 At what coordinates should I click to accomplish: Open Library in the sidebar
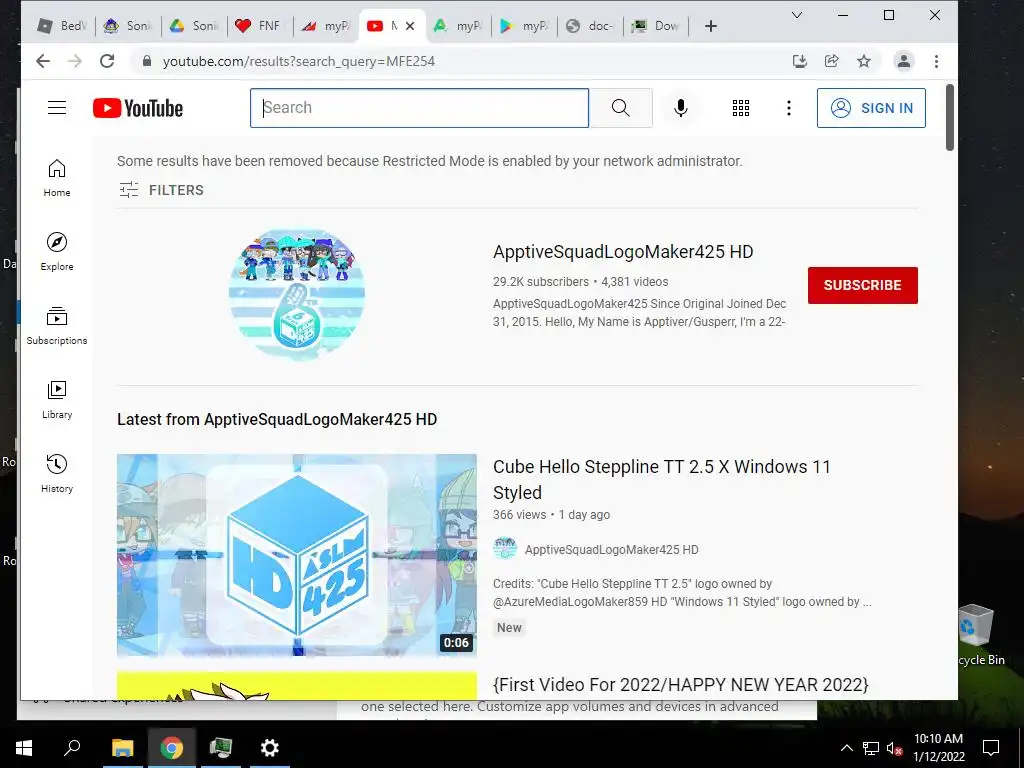[57, 400]
